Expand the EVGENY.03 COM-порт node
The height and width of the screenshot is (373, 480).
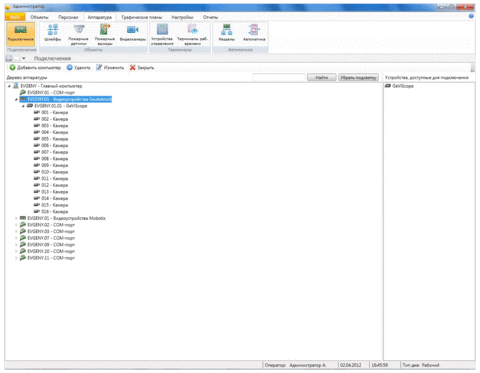[16, 231]
